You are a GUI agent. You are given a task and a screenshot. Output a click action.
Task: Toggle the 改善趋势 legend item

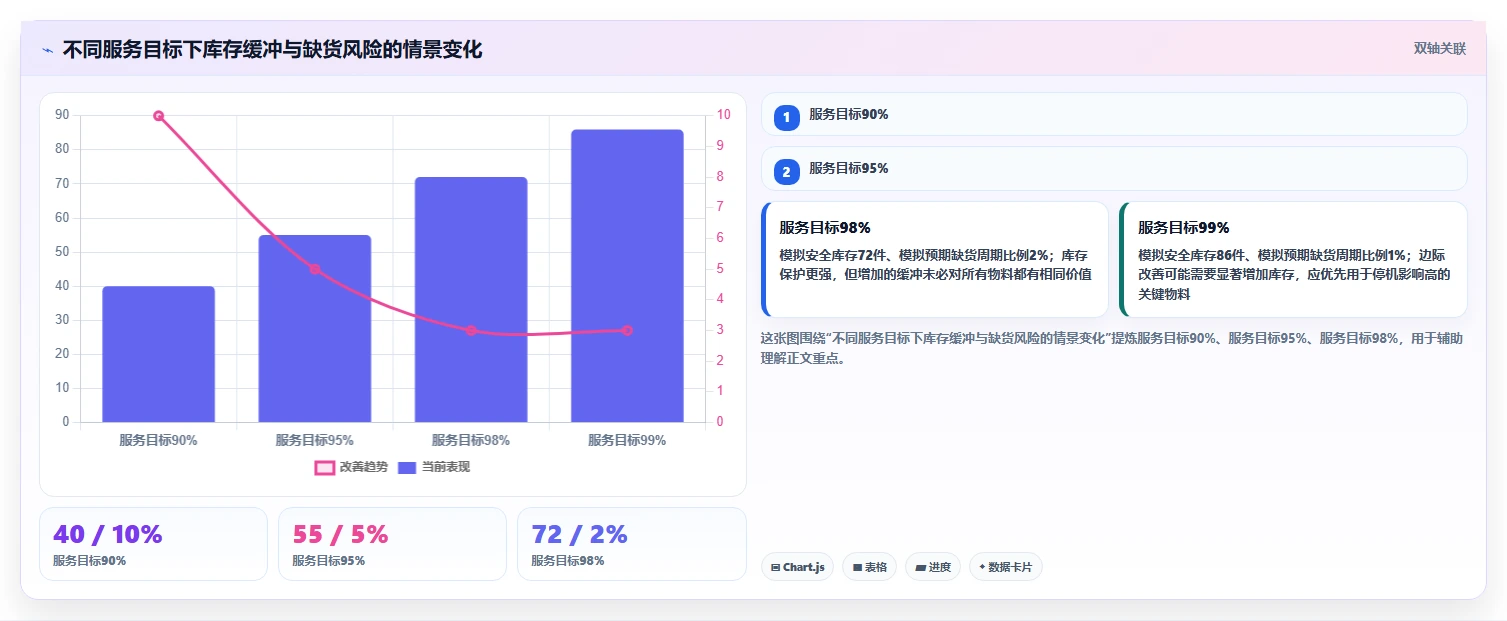point(351,467)
